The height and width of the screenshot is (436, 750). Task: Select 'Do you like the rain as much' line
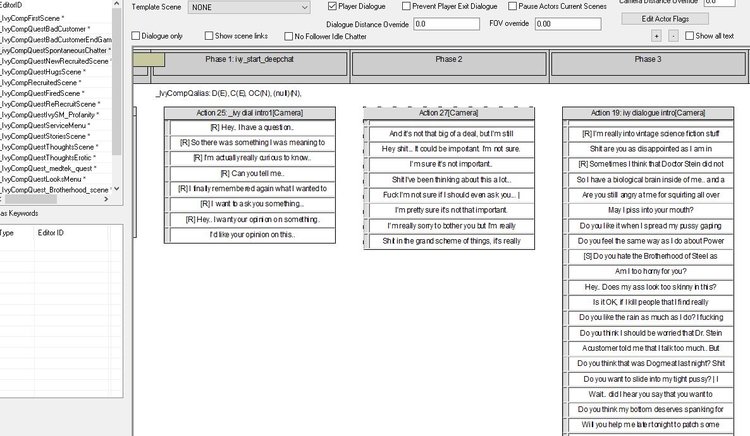(651, 317)
